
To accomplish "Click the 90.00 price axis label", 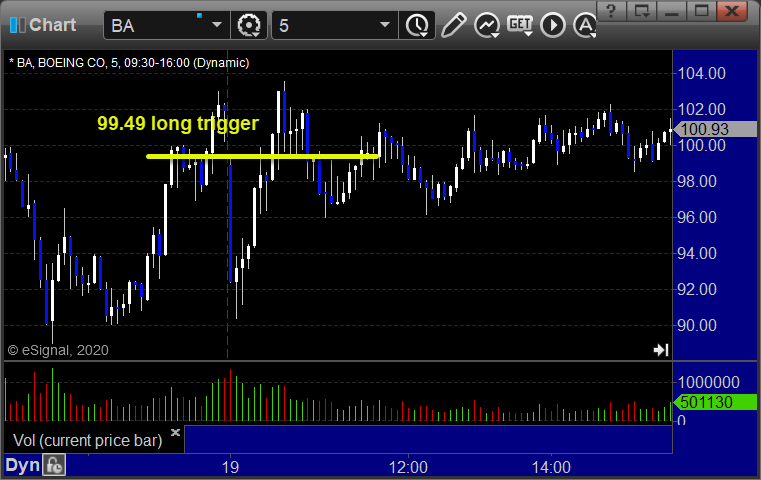I will click(x=697, y=325).
